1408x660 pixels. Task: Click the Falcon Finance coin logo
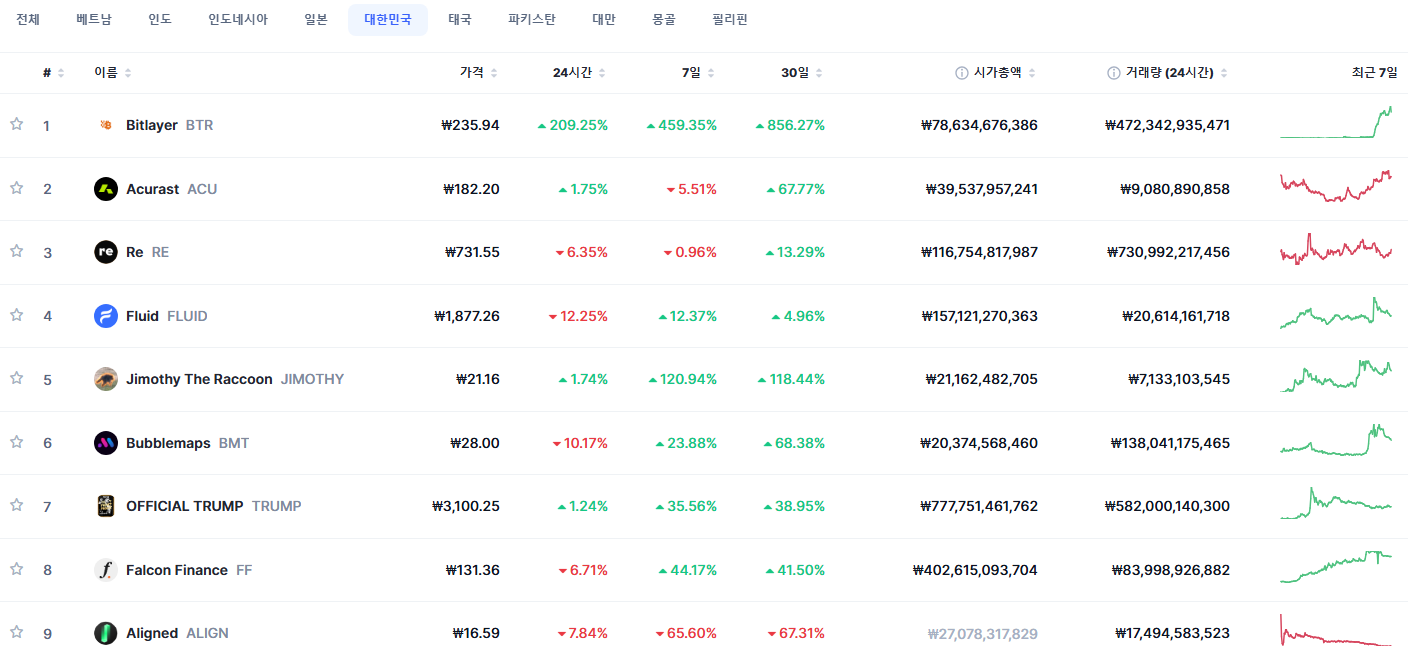click(x=106, y=570)
